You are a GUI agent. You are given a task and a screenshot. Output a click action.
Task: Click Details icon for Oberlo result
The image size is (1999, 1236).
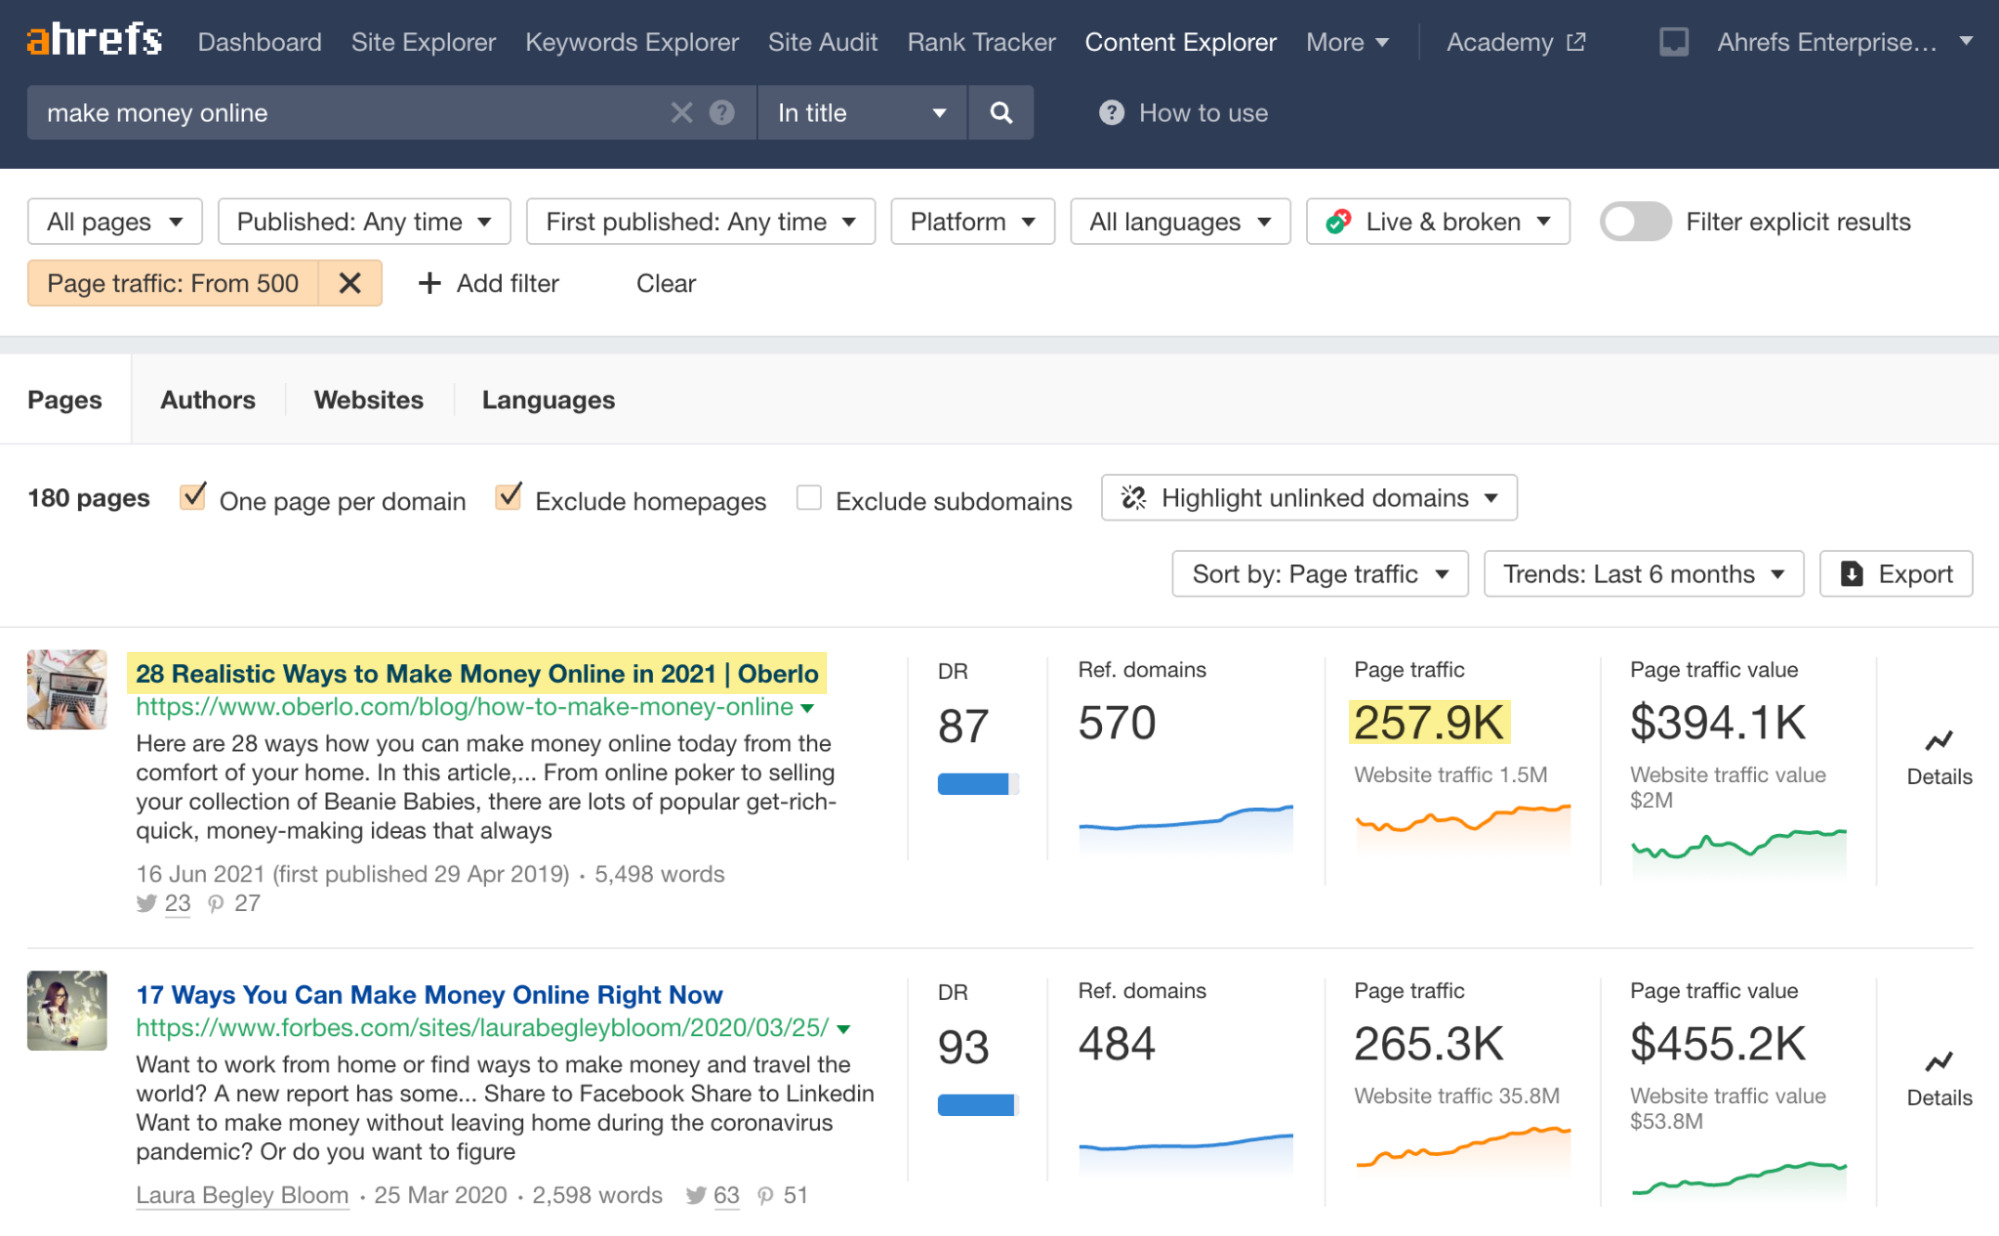(x=1938, y=741)
